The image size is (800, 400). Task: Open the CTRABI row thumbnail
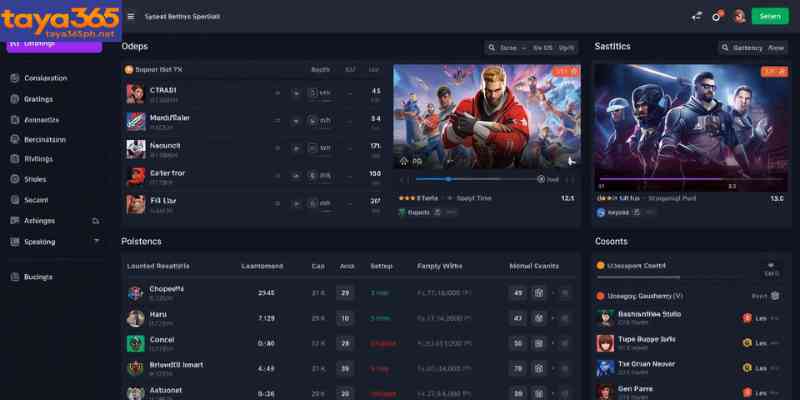(136, 94)
